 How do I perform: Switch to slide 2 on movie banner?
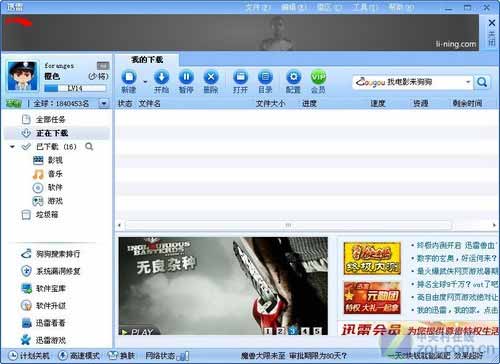pos(280,331)
